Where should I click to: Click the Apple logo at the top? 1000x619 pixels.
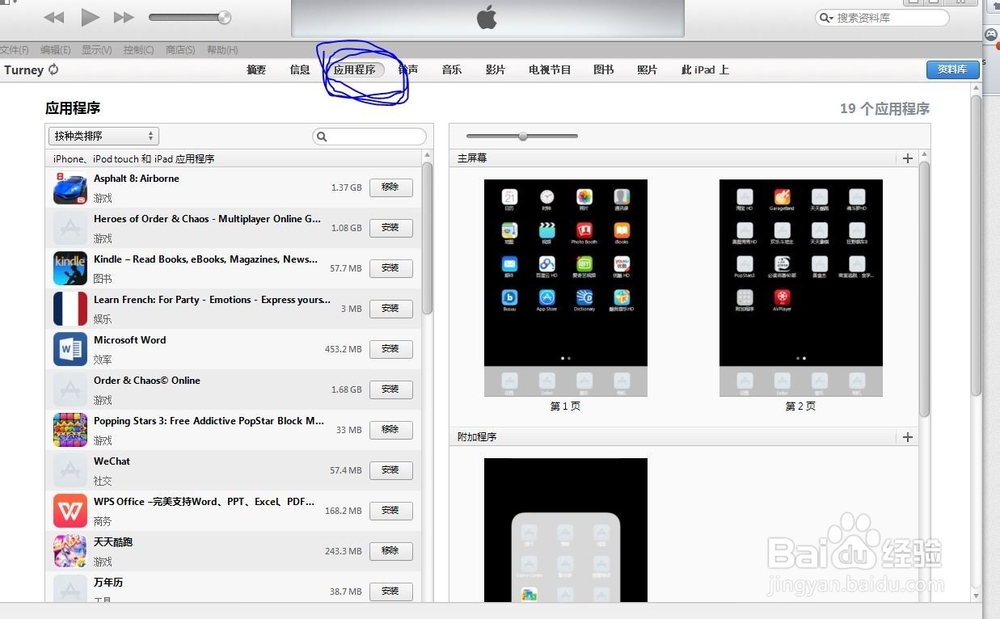485,16
